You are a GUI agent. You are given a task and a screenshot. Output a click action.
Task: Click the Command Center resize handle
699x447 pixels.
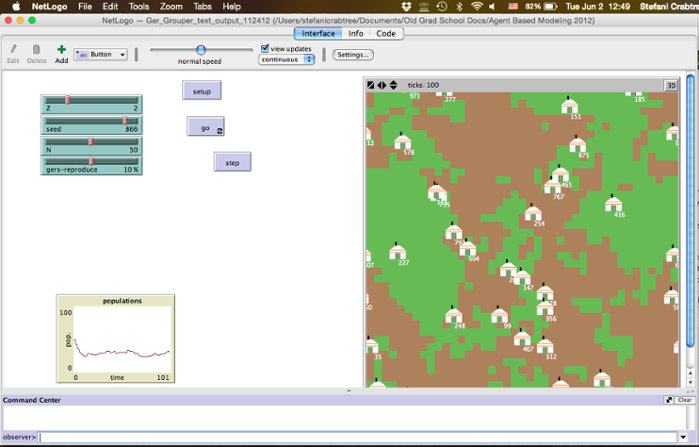click(x=349, y=391)
